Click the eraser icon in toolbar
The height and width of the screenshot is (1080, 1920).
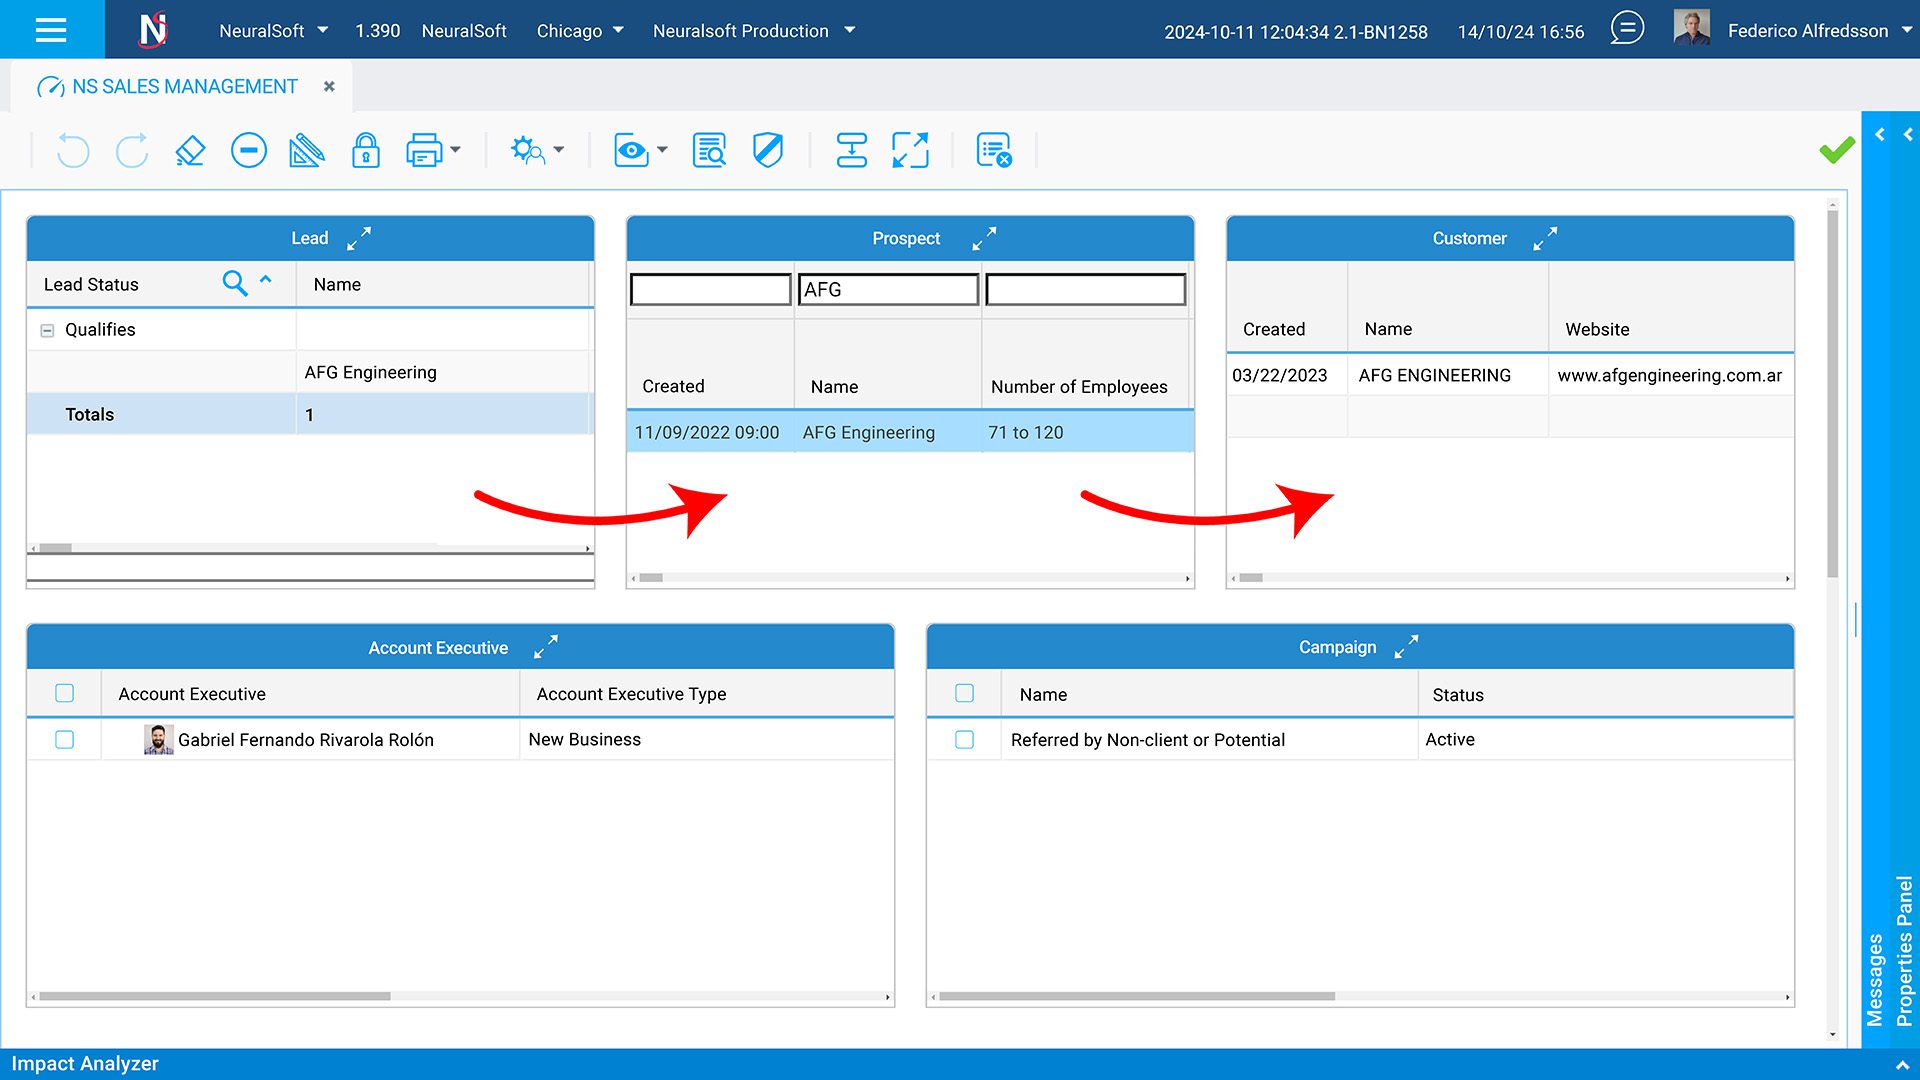190,151
